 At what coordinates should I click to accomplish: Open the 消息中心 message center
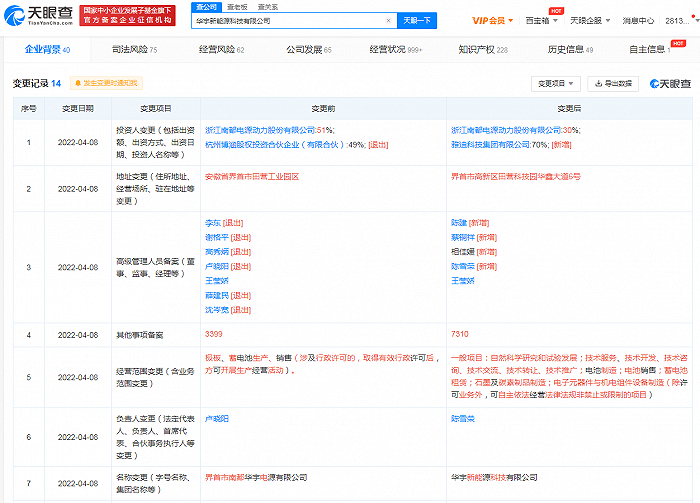click(x=639, y=20)
